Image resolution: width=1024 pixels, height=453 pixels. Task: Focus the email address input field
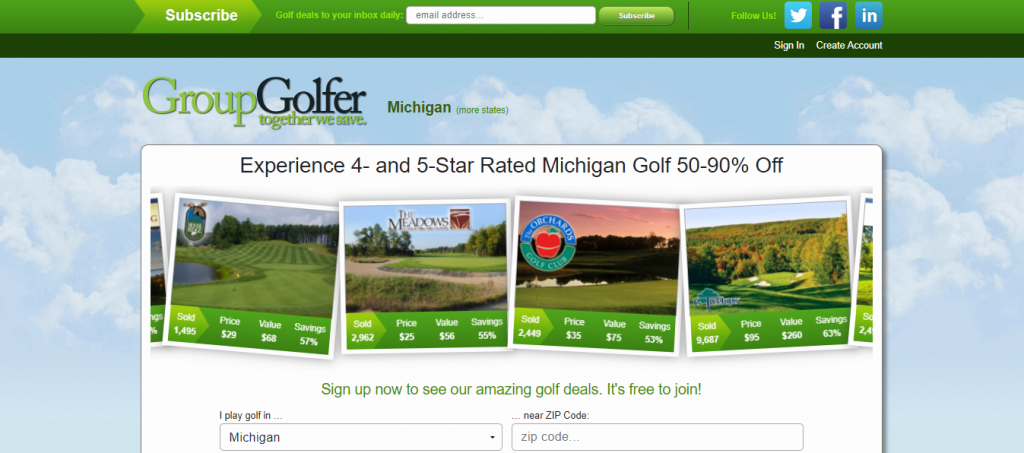[x=501, y=15]
